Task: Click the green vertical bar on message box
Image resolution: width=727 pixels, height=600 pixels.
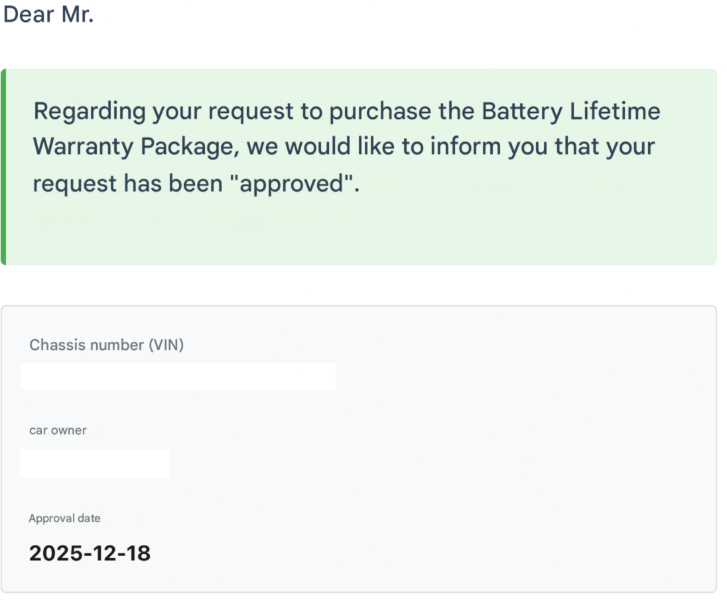Action: (x=3, y=167)
